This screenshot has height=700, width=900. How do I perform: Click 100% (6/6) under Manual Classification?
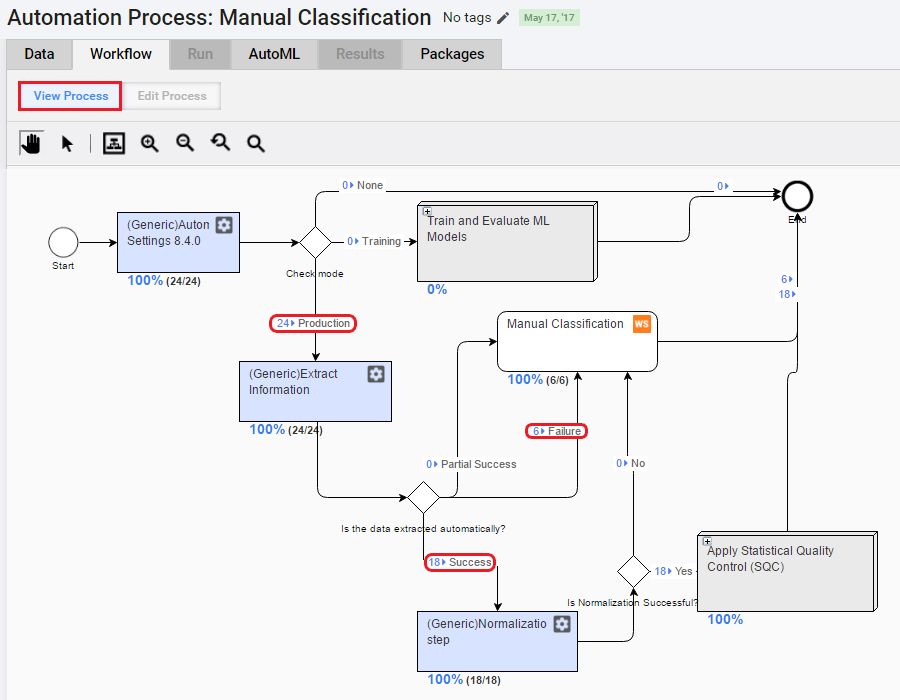(538, 380)
